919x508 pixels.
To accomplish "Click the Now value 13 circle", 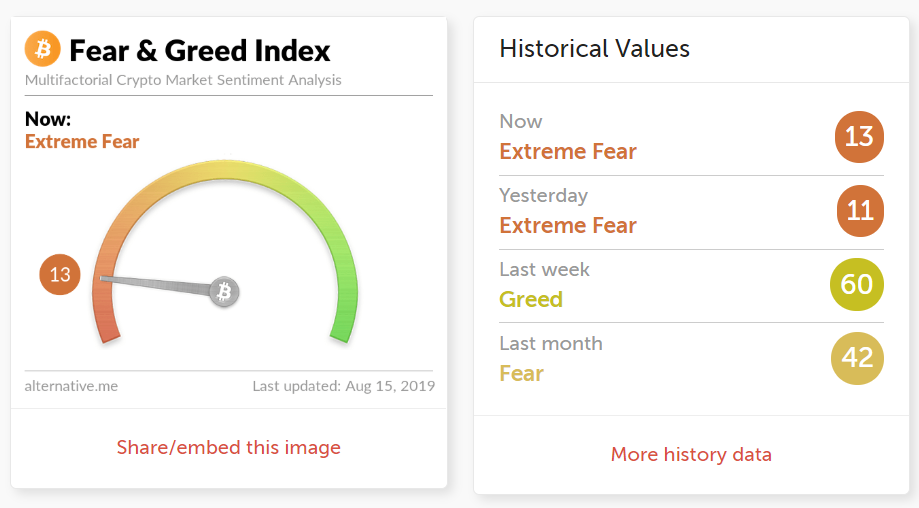I will (x=859, y=137).
